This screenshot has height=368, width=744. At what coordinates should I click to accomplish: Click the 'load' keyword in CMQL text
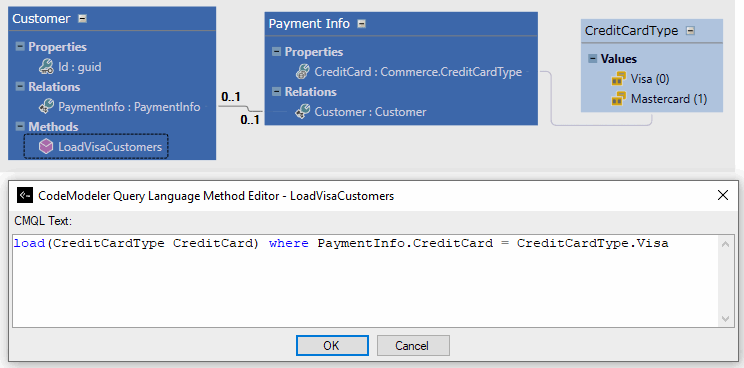30,244
